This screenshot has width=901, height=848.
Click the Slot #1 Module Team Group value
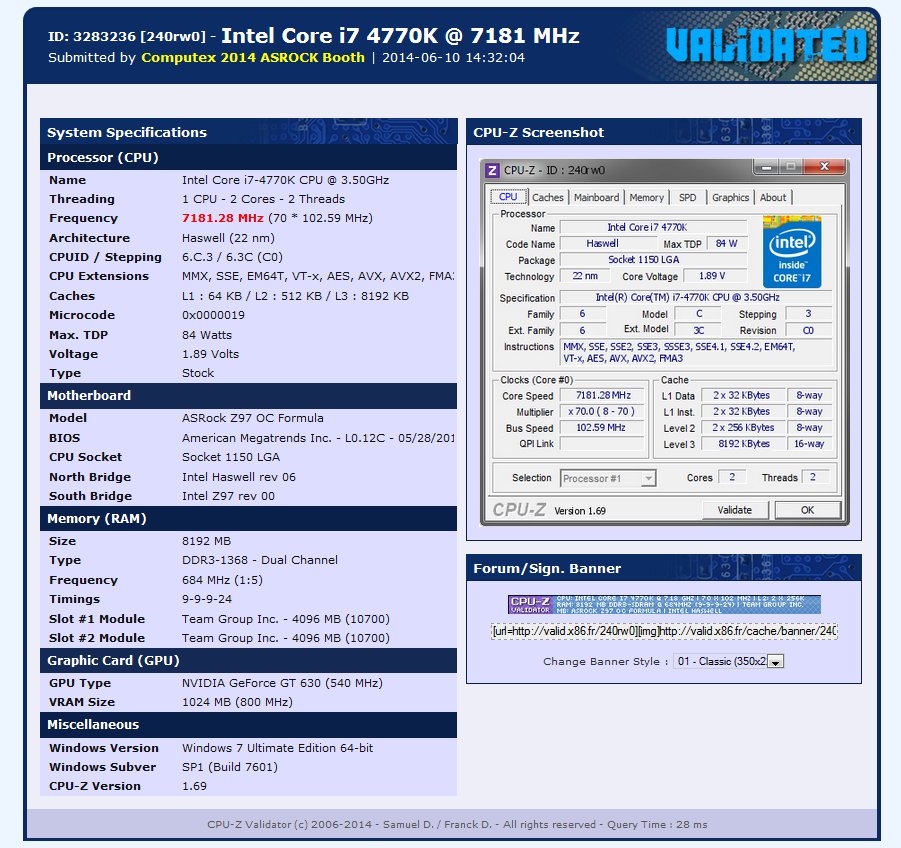point(286,619)
